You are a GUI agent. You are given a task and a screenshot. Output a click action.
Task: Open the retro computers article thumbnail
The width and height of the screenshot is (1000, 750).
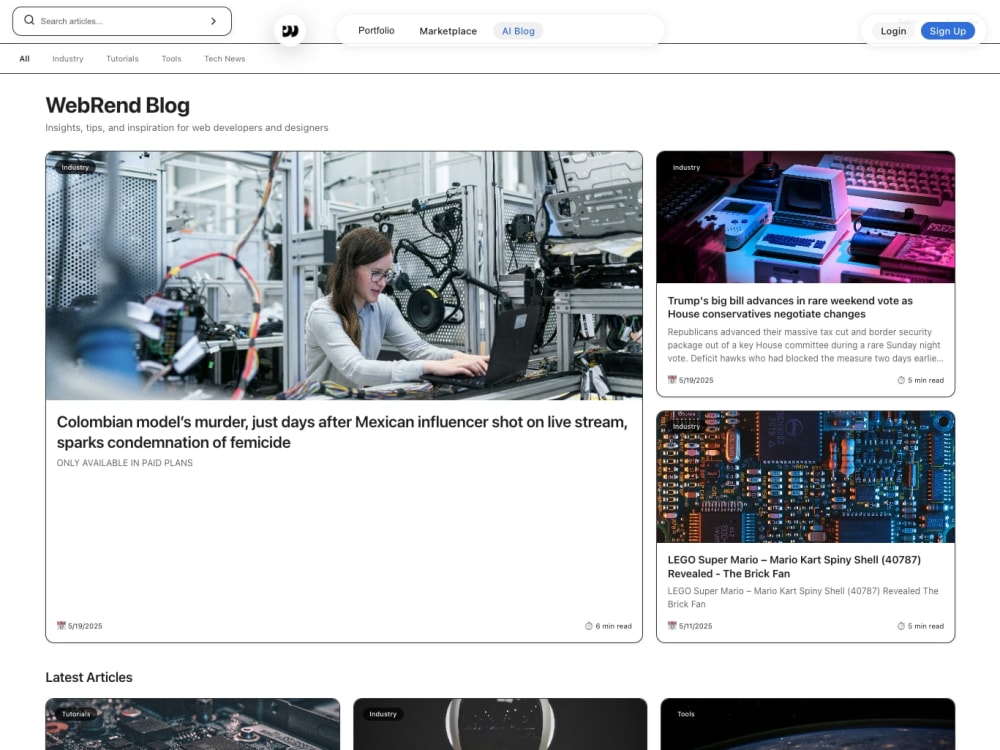coord(805,217)
